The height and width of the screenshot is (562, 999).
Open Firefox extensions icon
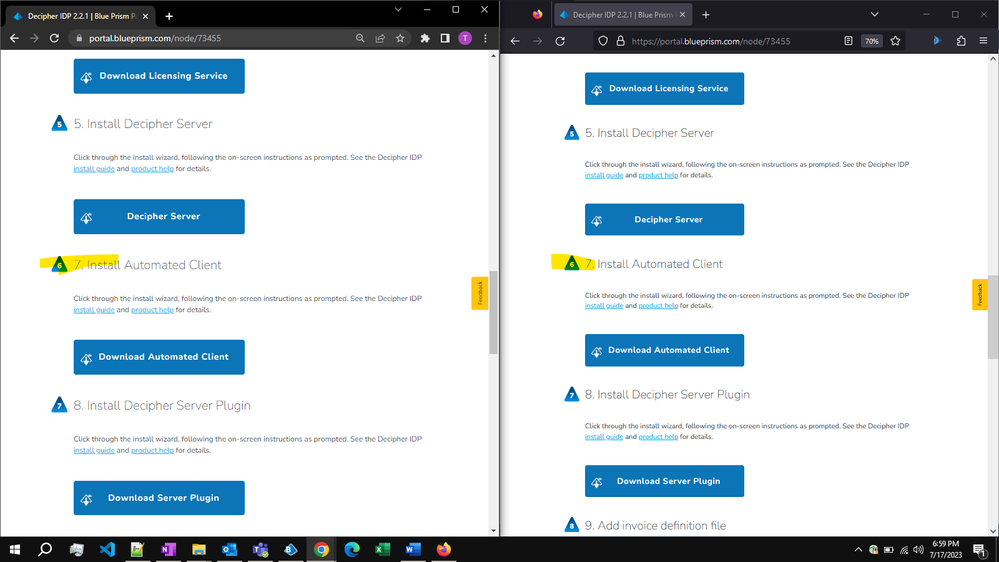pos(961,41)
